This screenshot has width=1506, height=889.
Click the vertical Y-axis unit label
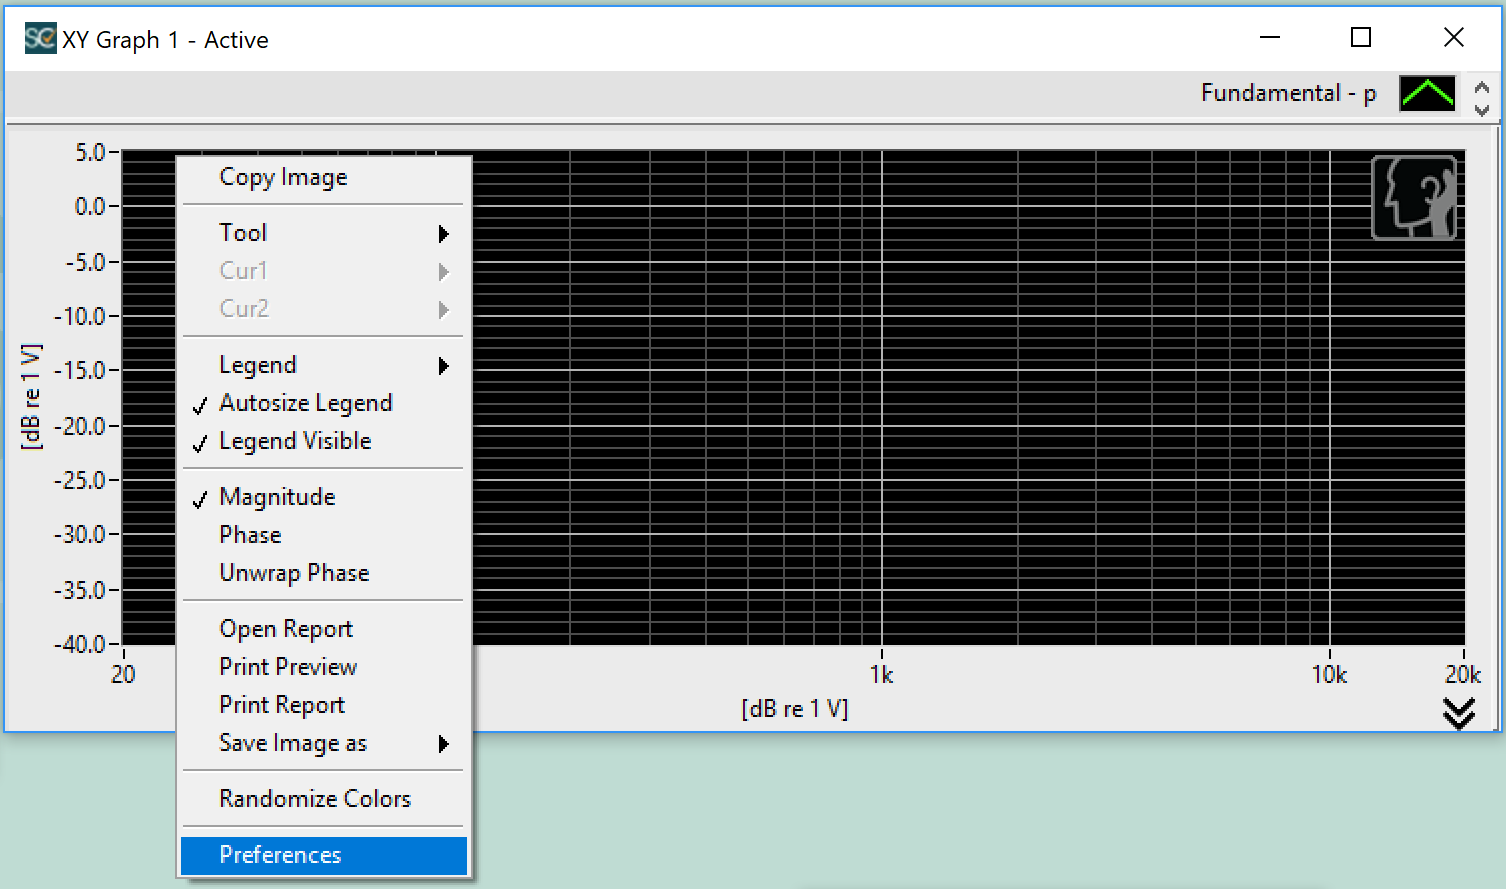pyautogui.click(x=31, y=397)
